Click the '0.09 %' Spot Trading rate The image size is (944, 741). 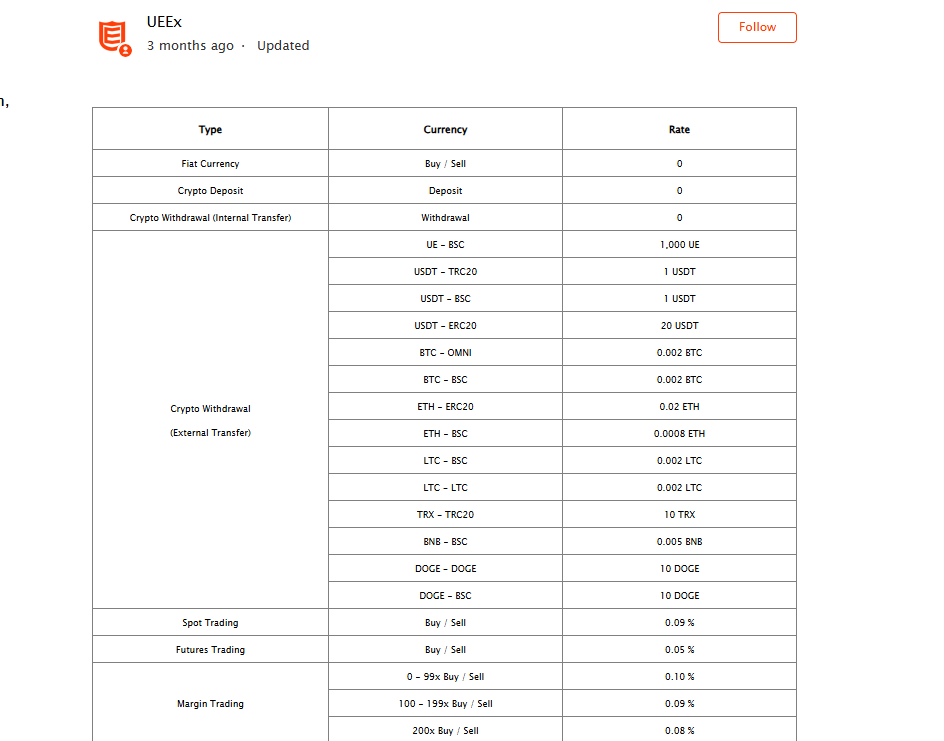[679, 623]
